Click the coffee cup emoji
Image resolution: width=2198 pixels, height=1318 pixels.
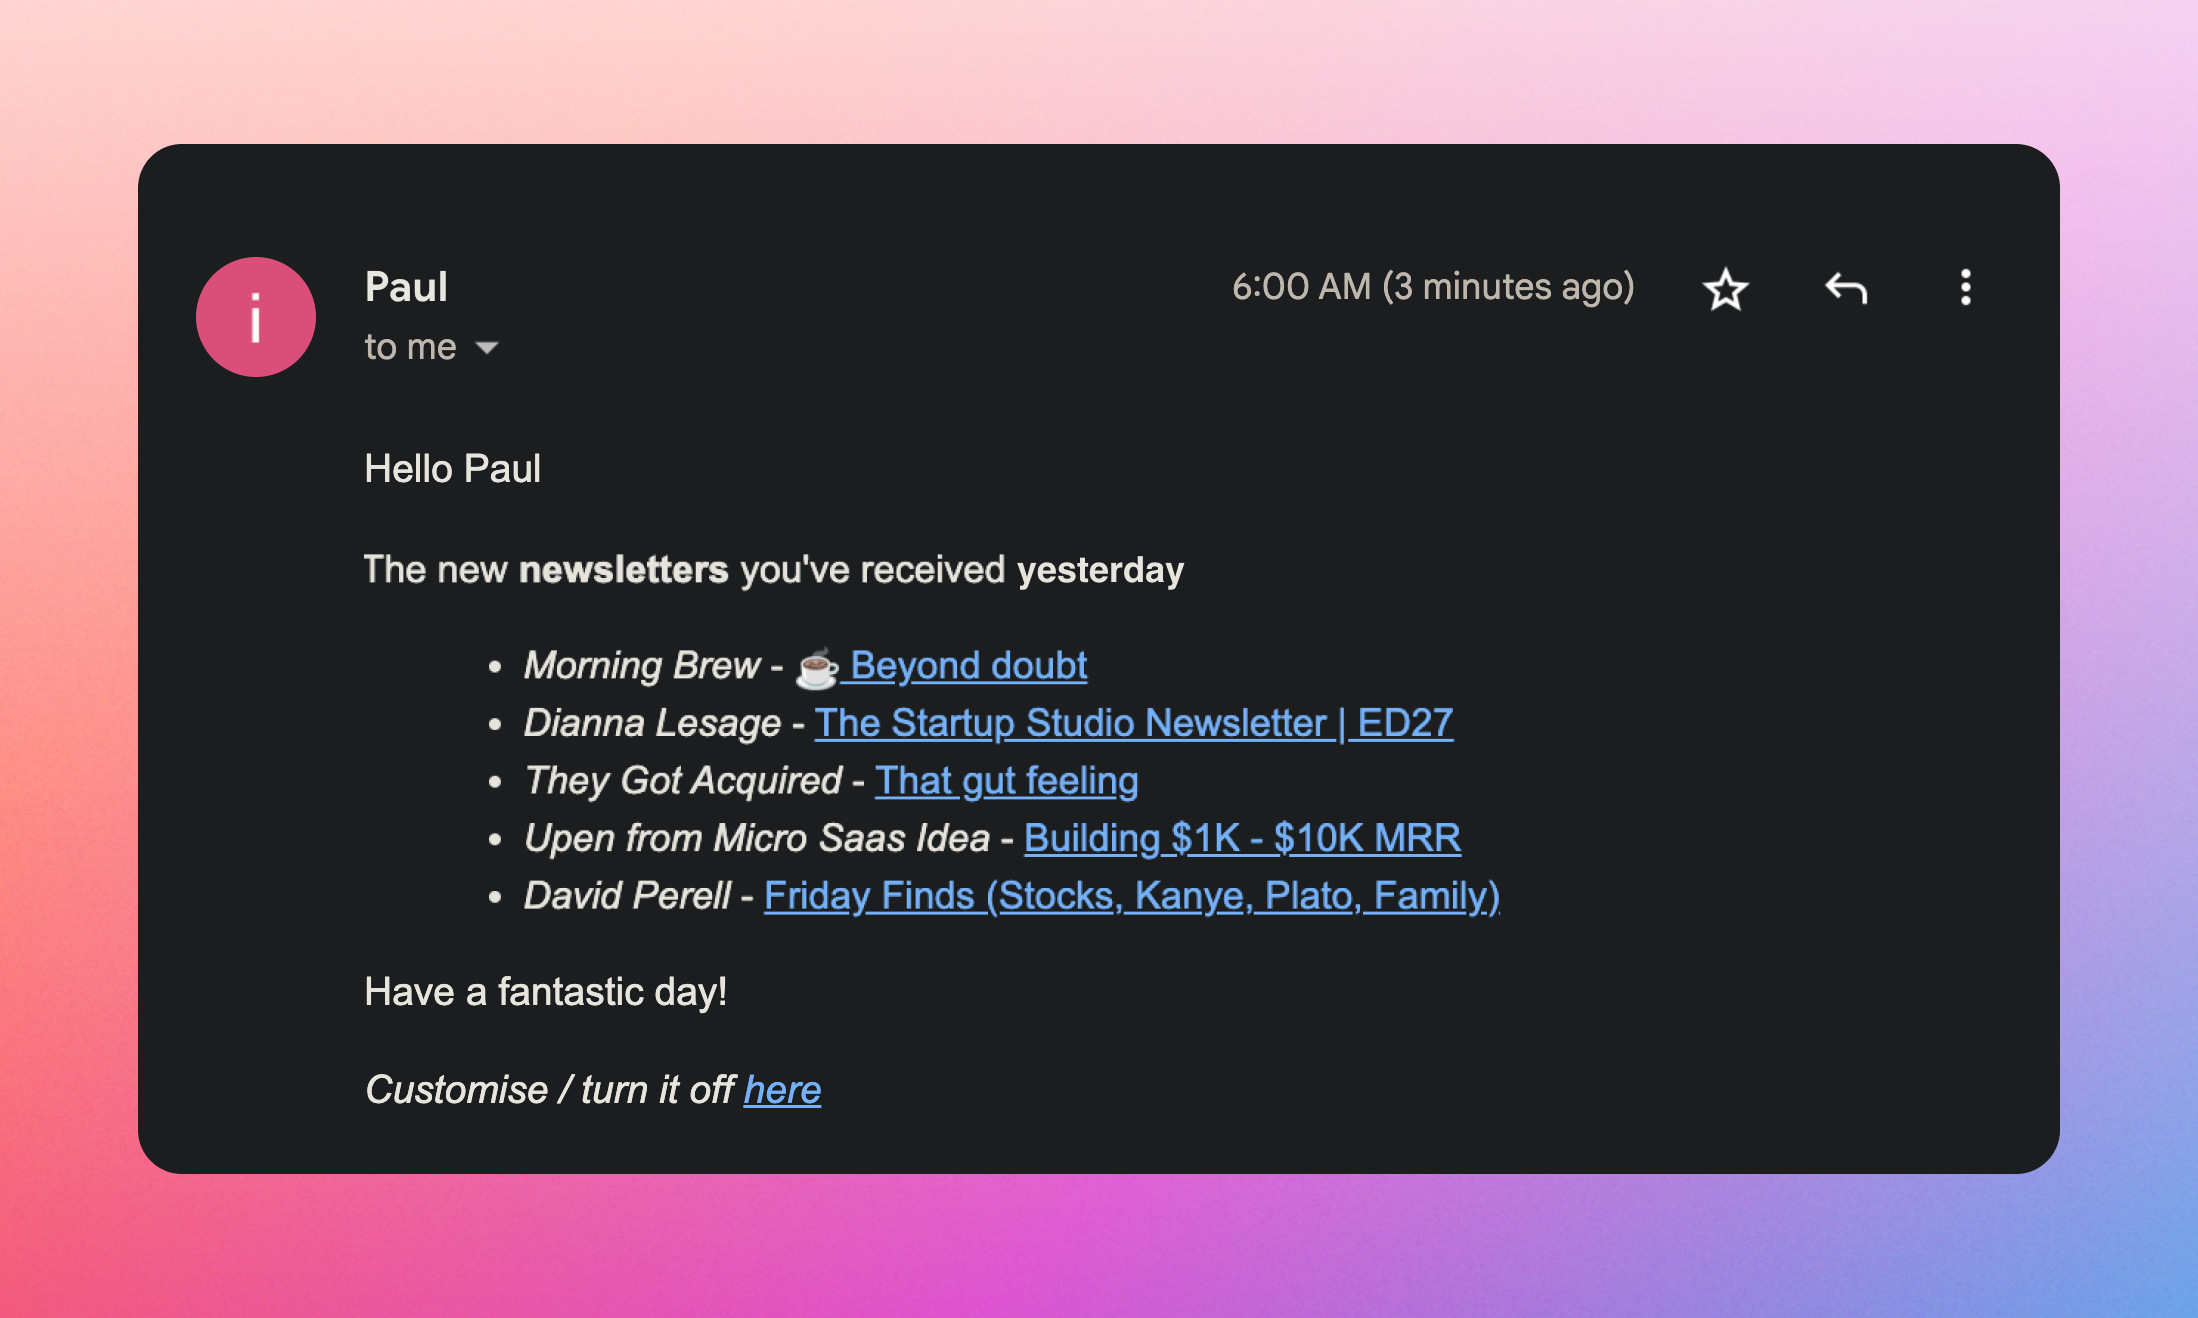point(816,668)
